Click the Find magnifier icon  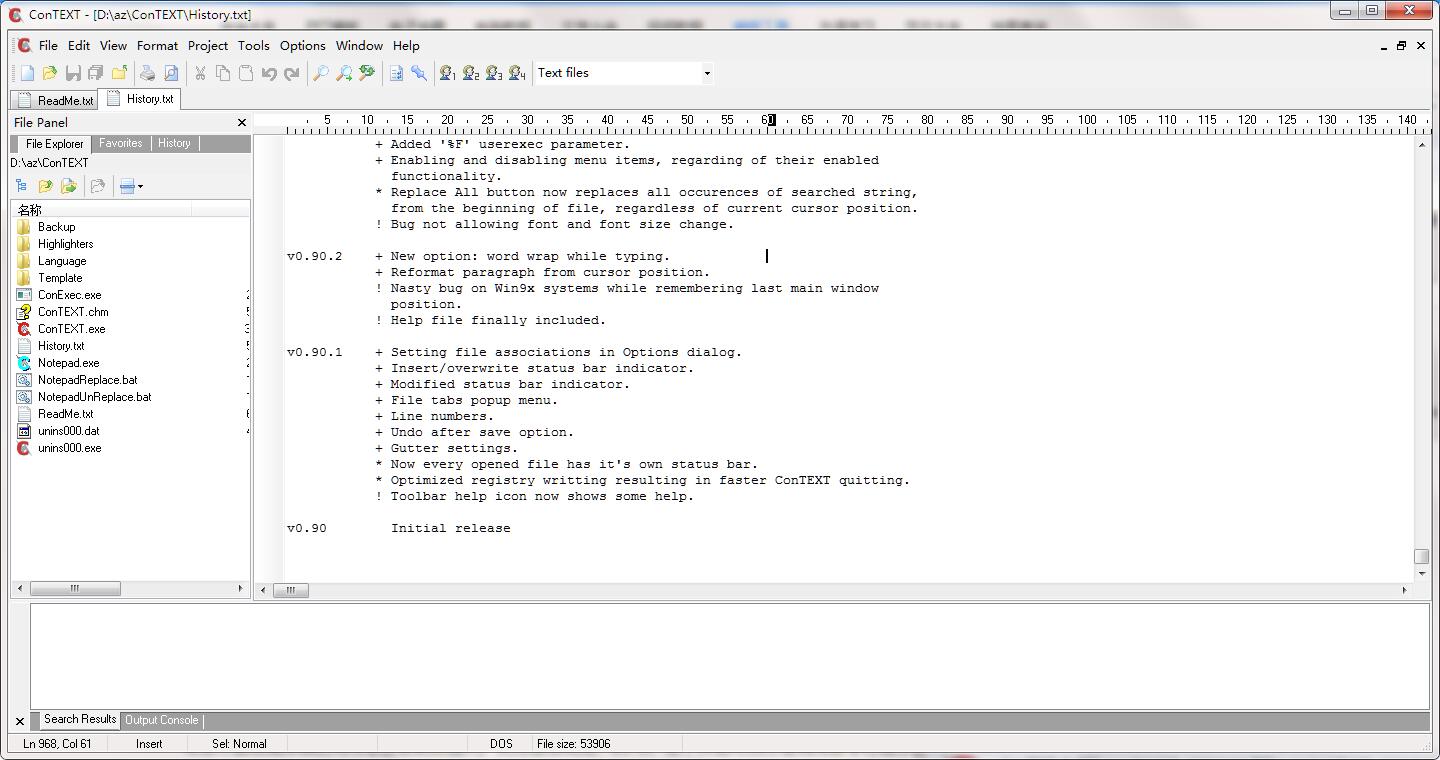tap(320, 73)
